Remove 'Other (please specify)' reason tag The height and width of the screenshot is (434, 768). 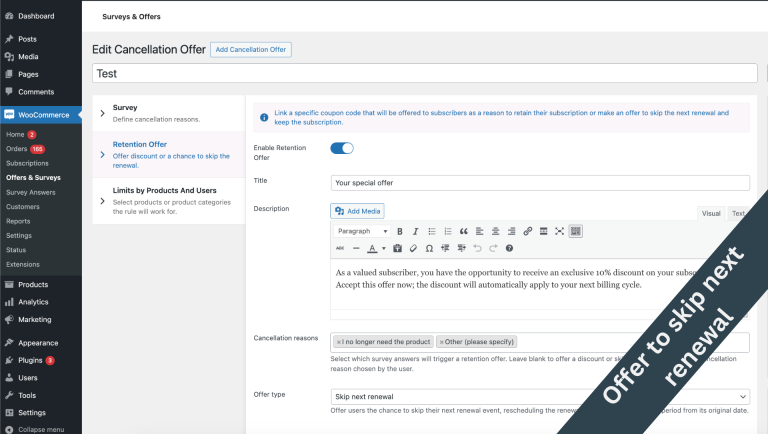(441, 342)
